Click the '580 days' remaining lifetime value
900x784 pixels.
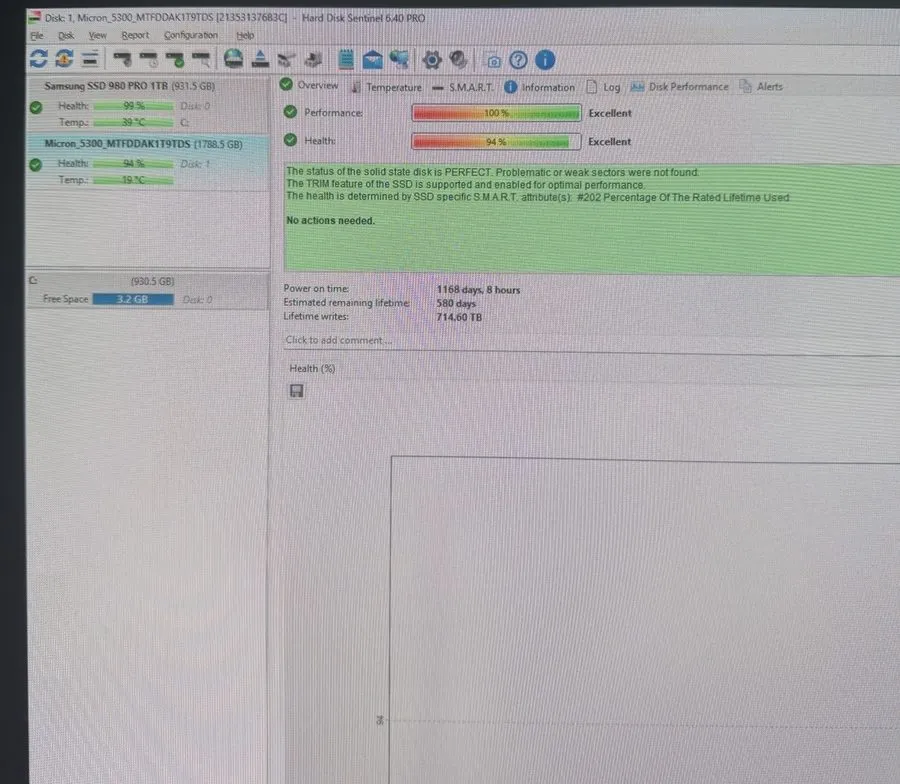[x=456, y=303]
